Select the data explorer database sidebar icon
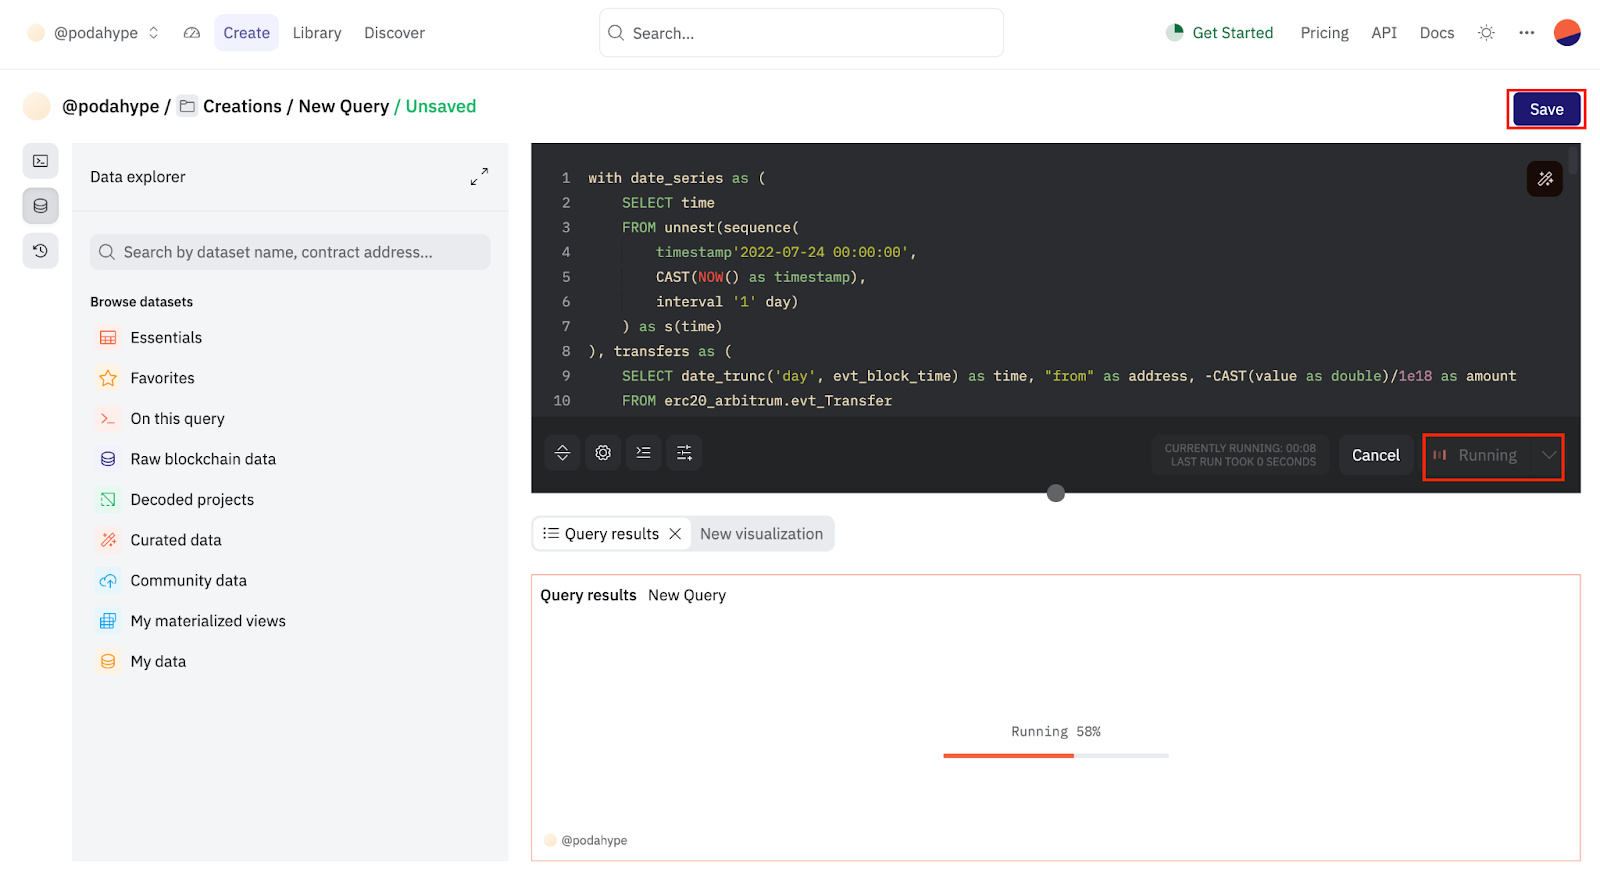This screenshot has height=873, width=1600. [41, 206]
